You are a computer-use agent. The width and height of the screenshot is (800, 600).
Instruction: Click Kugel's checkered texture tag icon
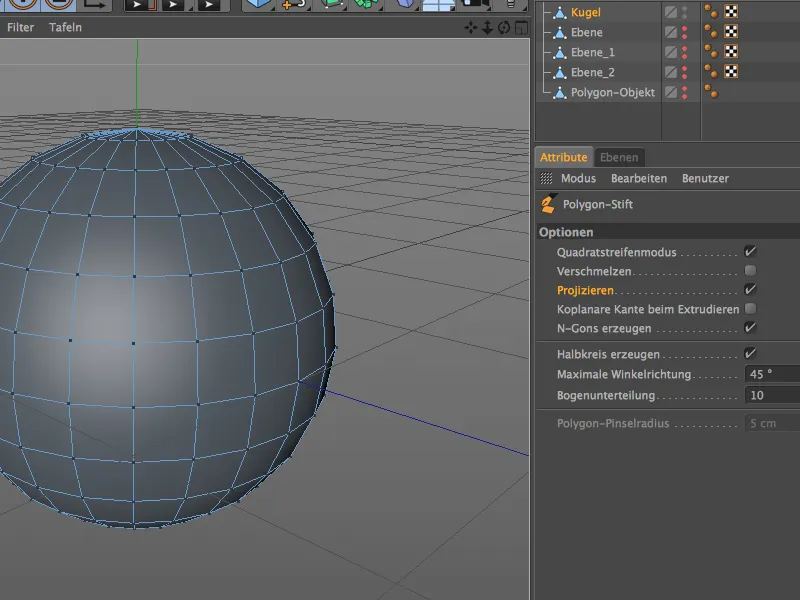coord(732,12)
